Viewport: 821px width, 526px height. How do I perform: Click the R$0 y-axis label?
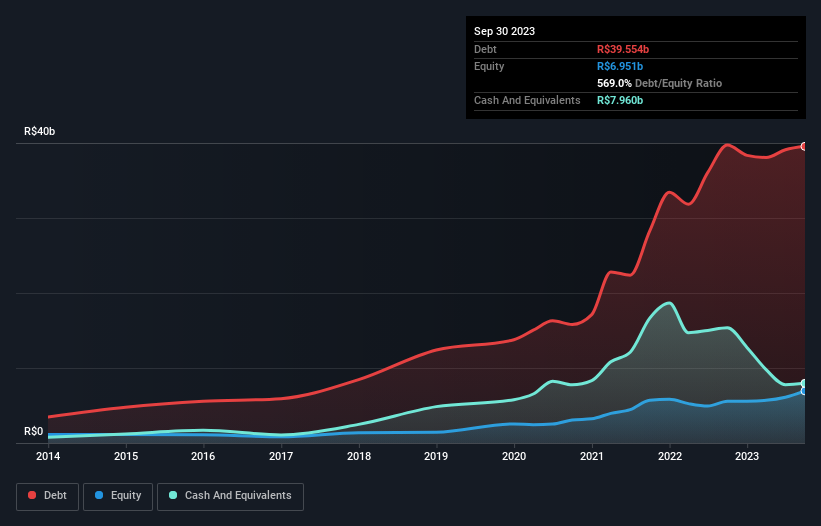click(x=34, y=431)
